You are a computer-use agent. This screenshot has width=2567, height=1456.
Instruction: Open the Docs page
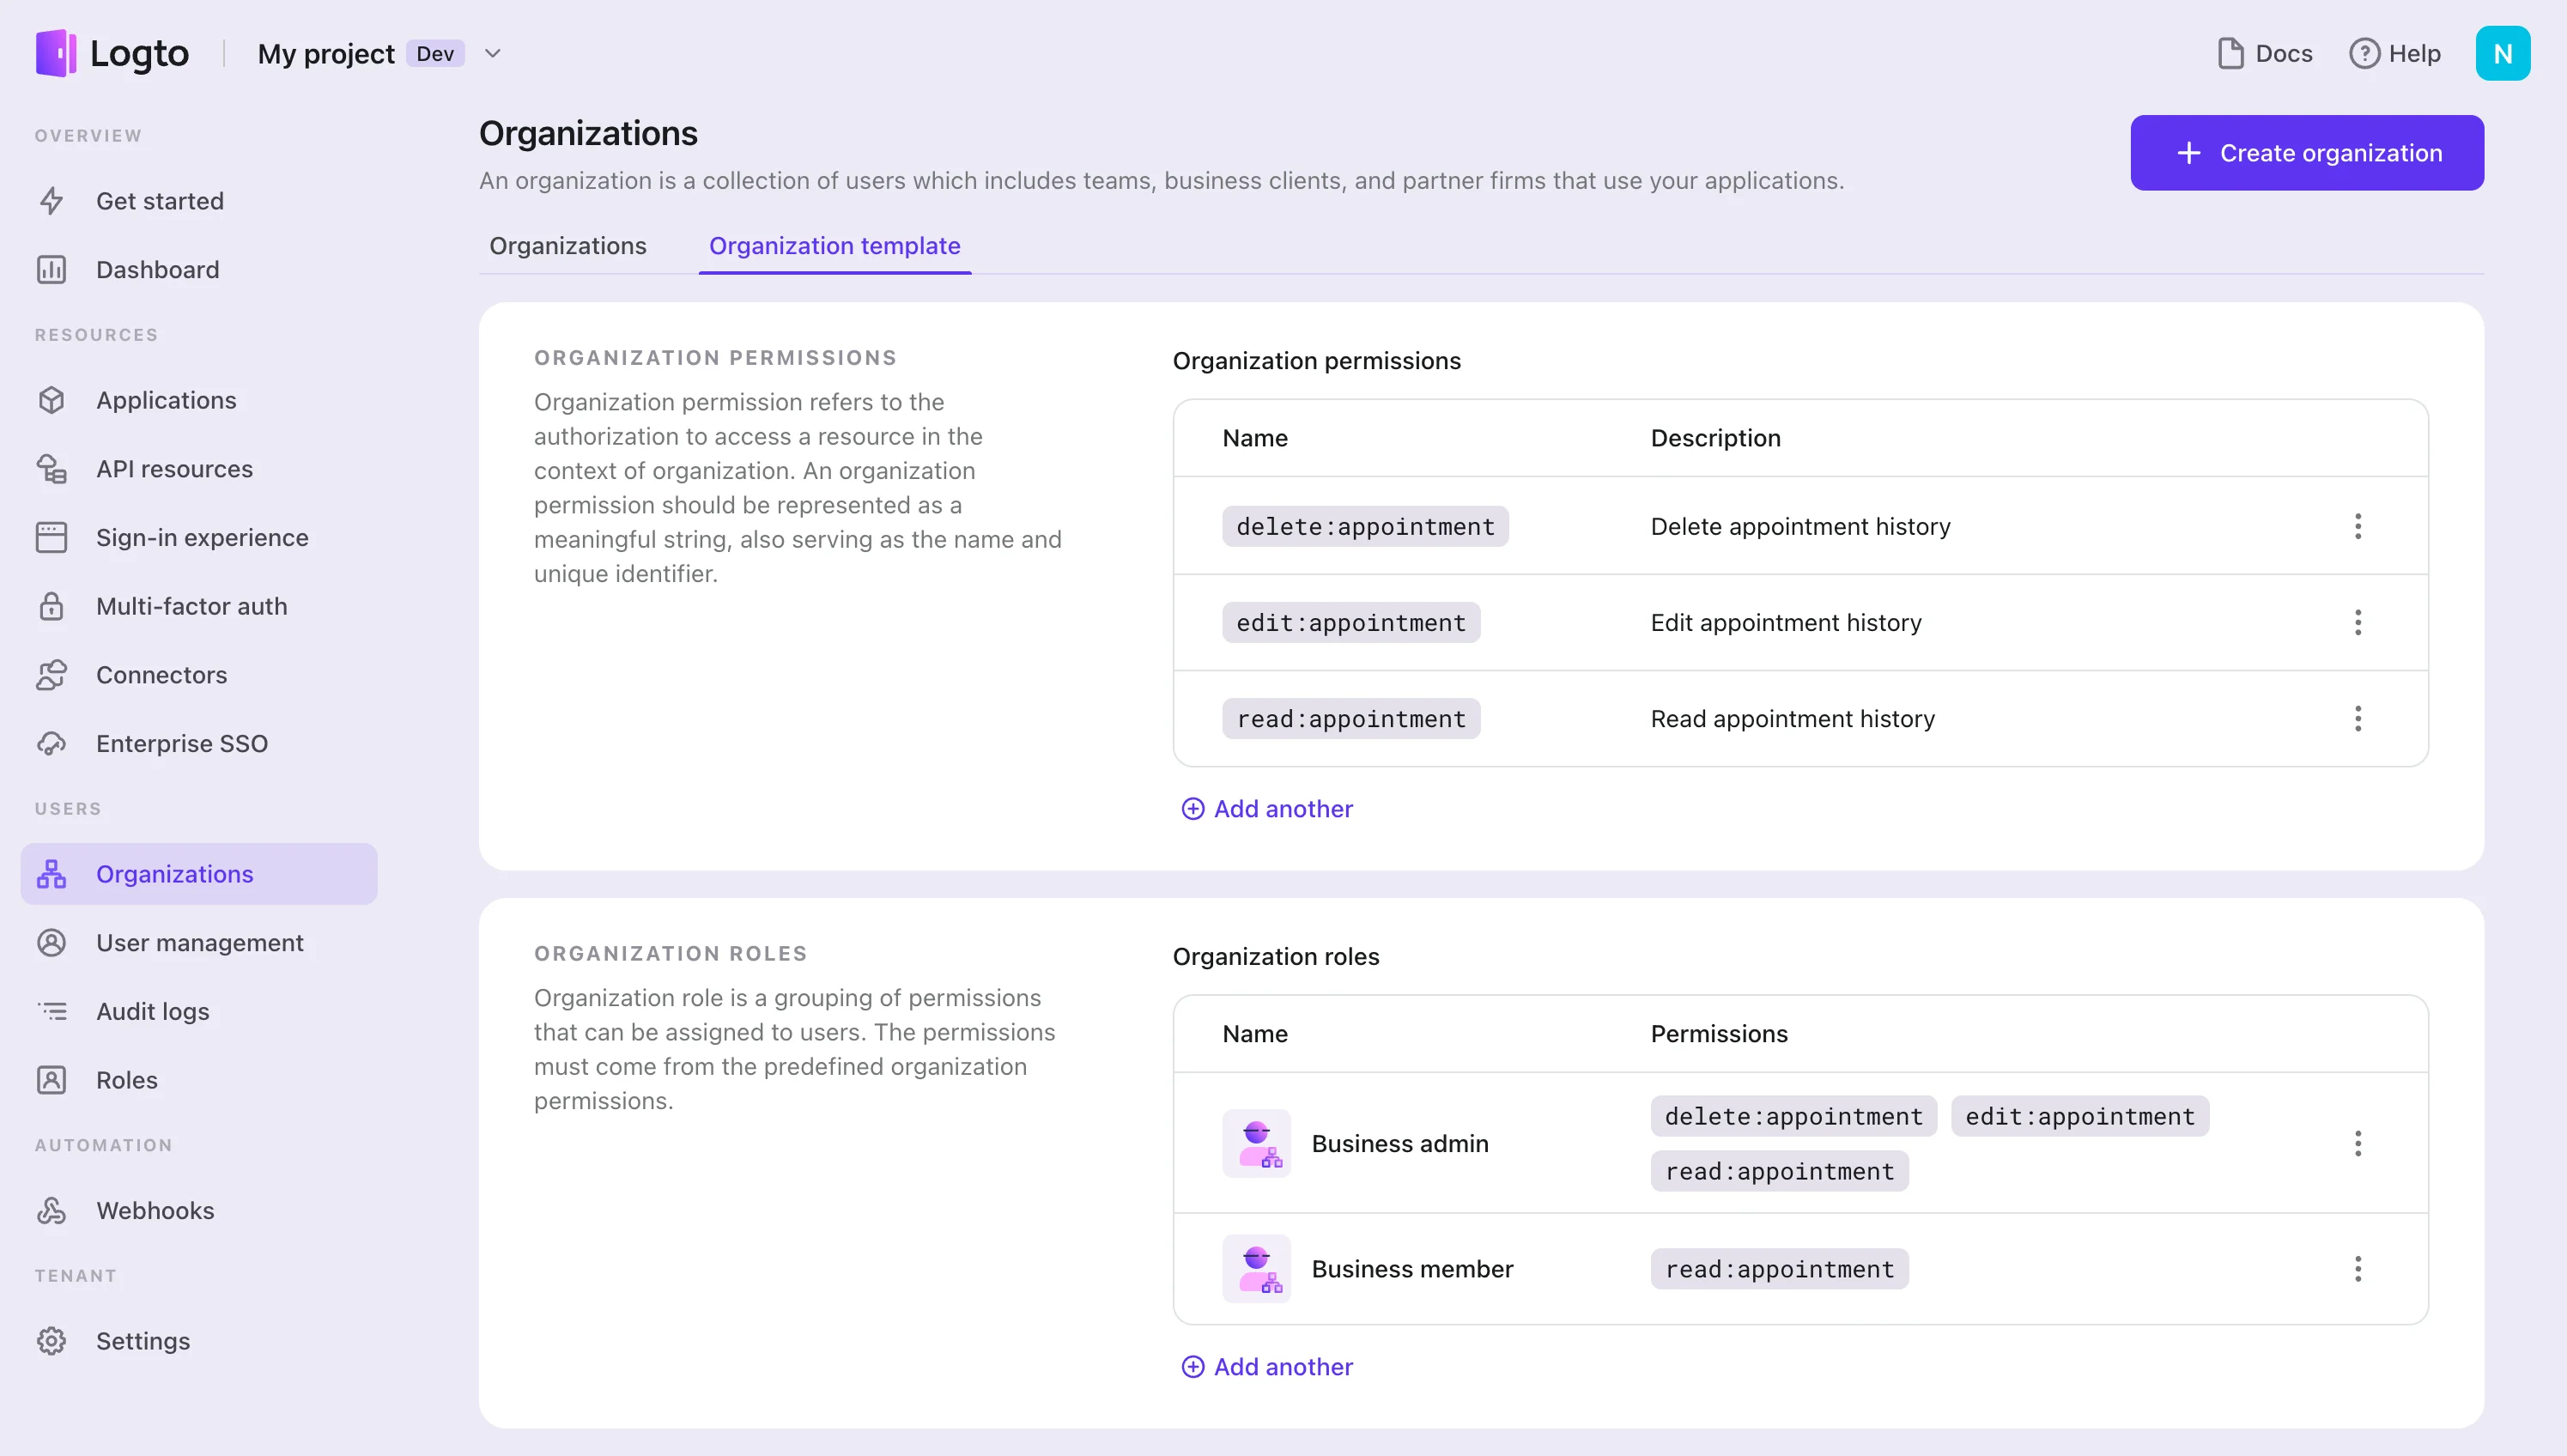click(2265, 53)
